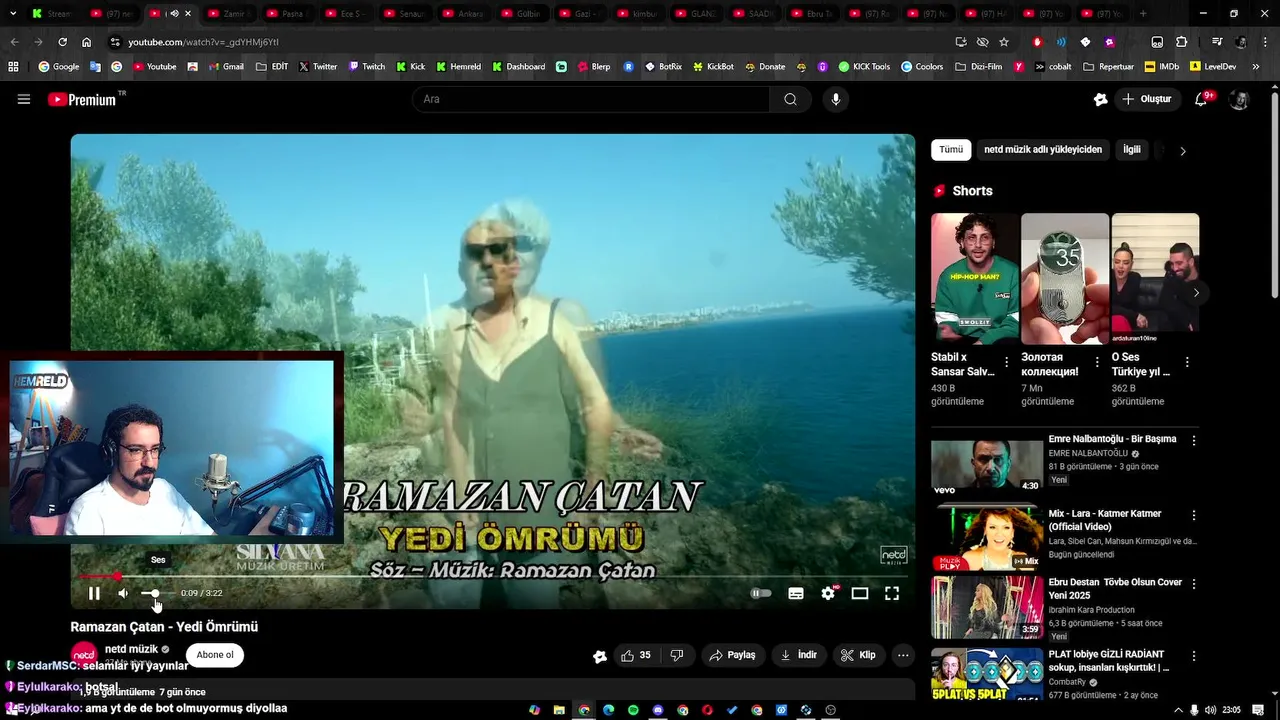Open 'Золотая коллекция!' short thumbnail
Image resolution: width=1280 pixels, height=720 pixels.
pos(1065,279)
